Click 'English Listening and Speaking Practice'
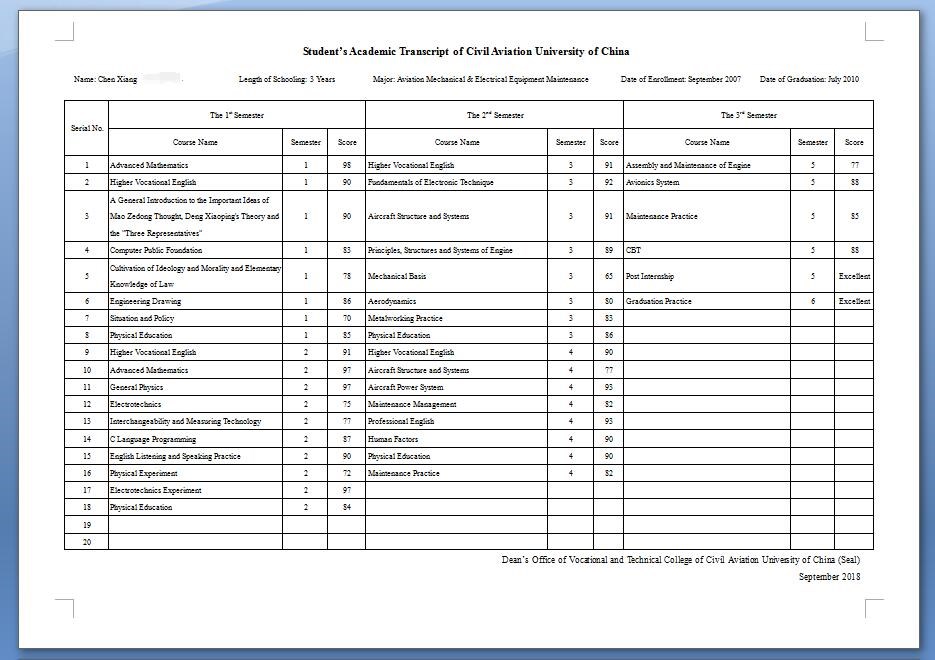This screenshot has height=660, width=935. point(175,456)
